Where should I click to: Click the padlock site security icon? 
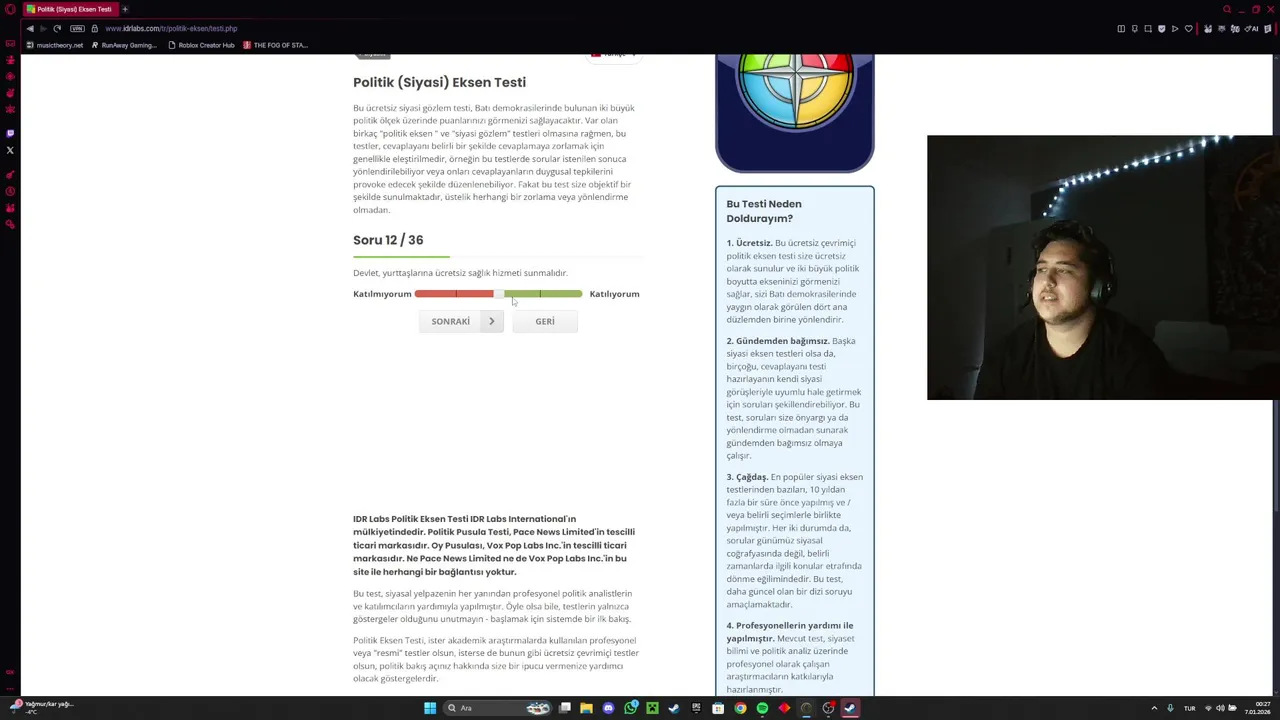click(x=94, y=28)
